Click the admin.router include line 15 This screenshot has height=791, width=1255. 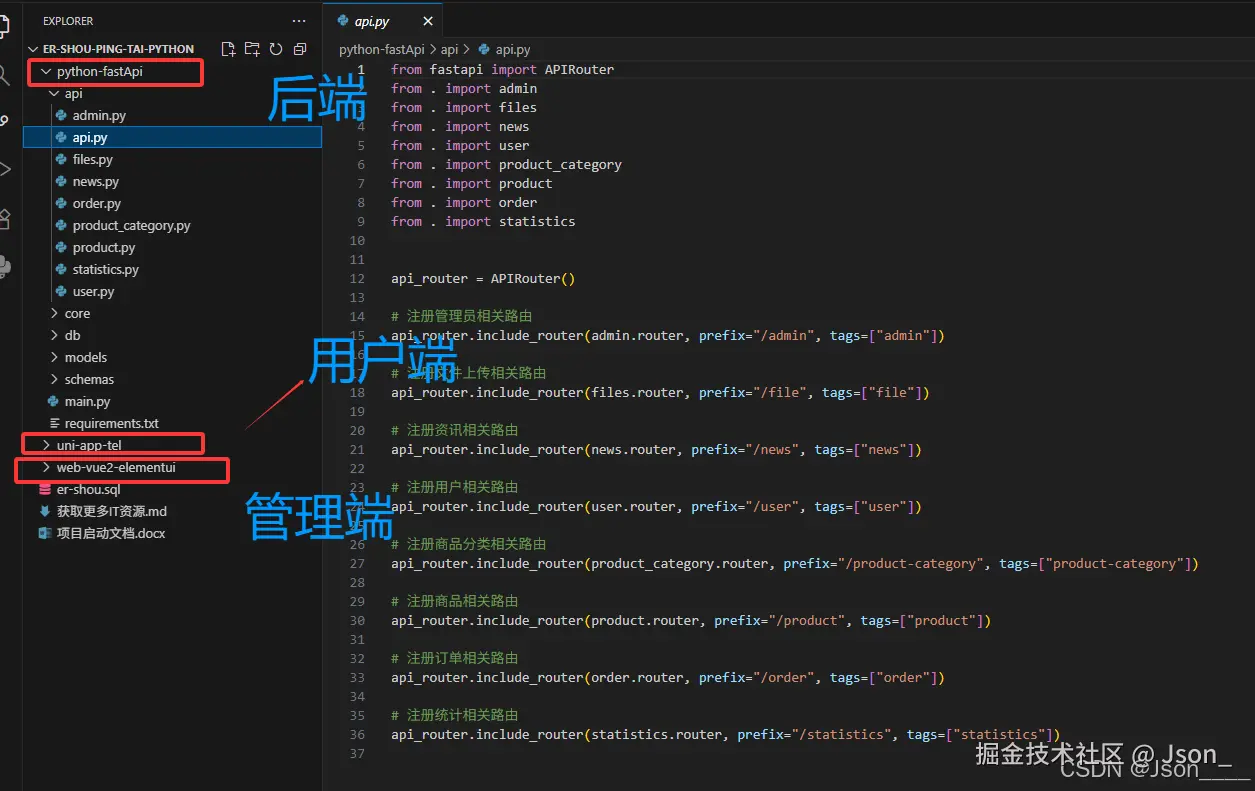click(667, 336)
